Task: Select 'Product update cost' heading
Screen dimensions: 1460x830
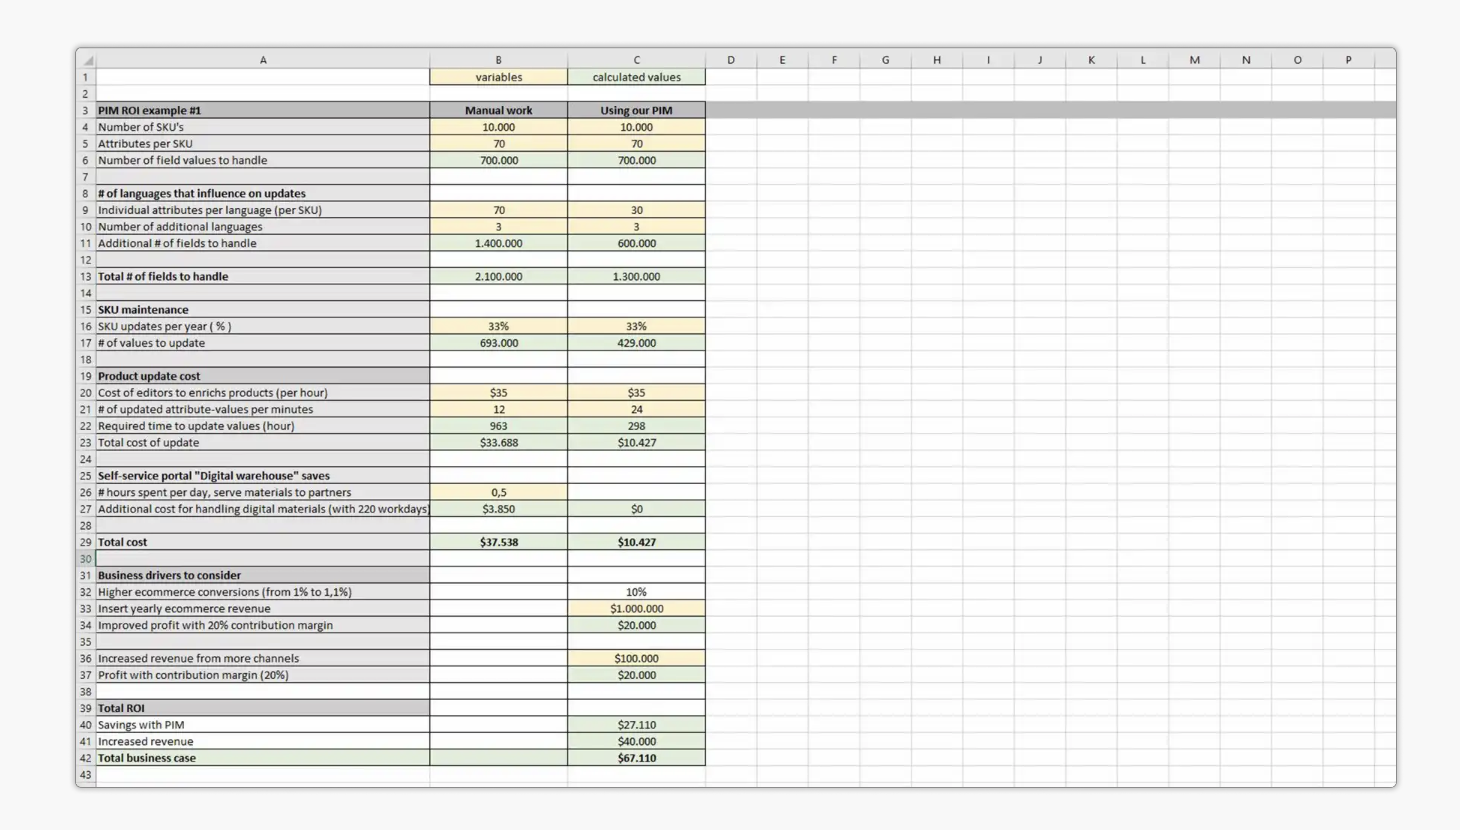Action: (263, 376)
